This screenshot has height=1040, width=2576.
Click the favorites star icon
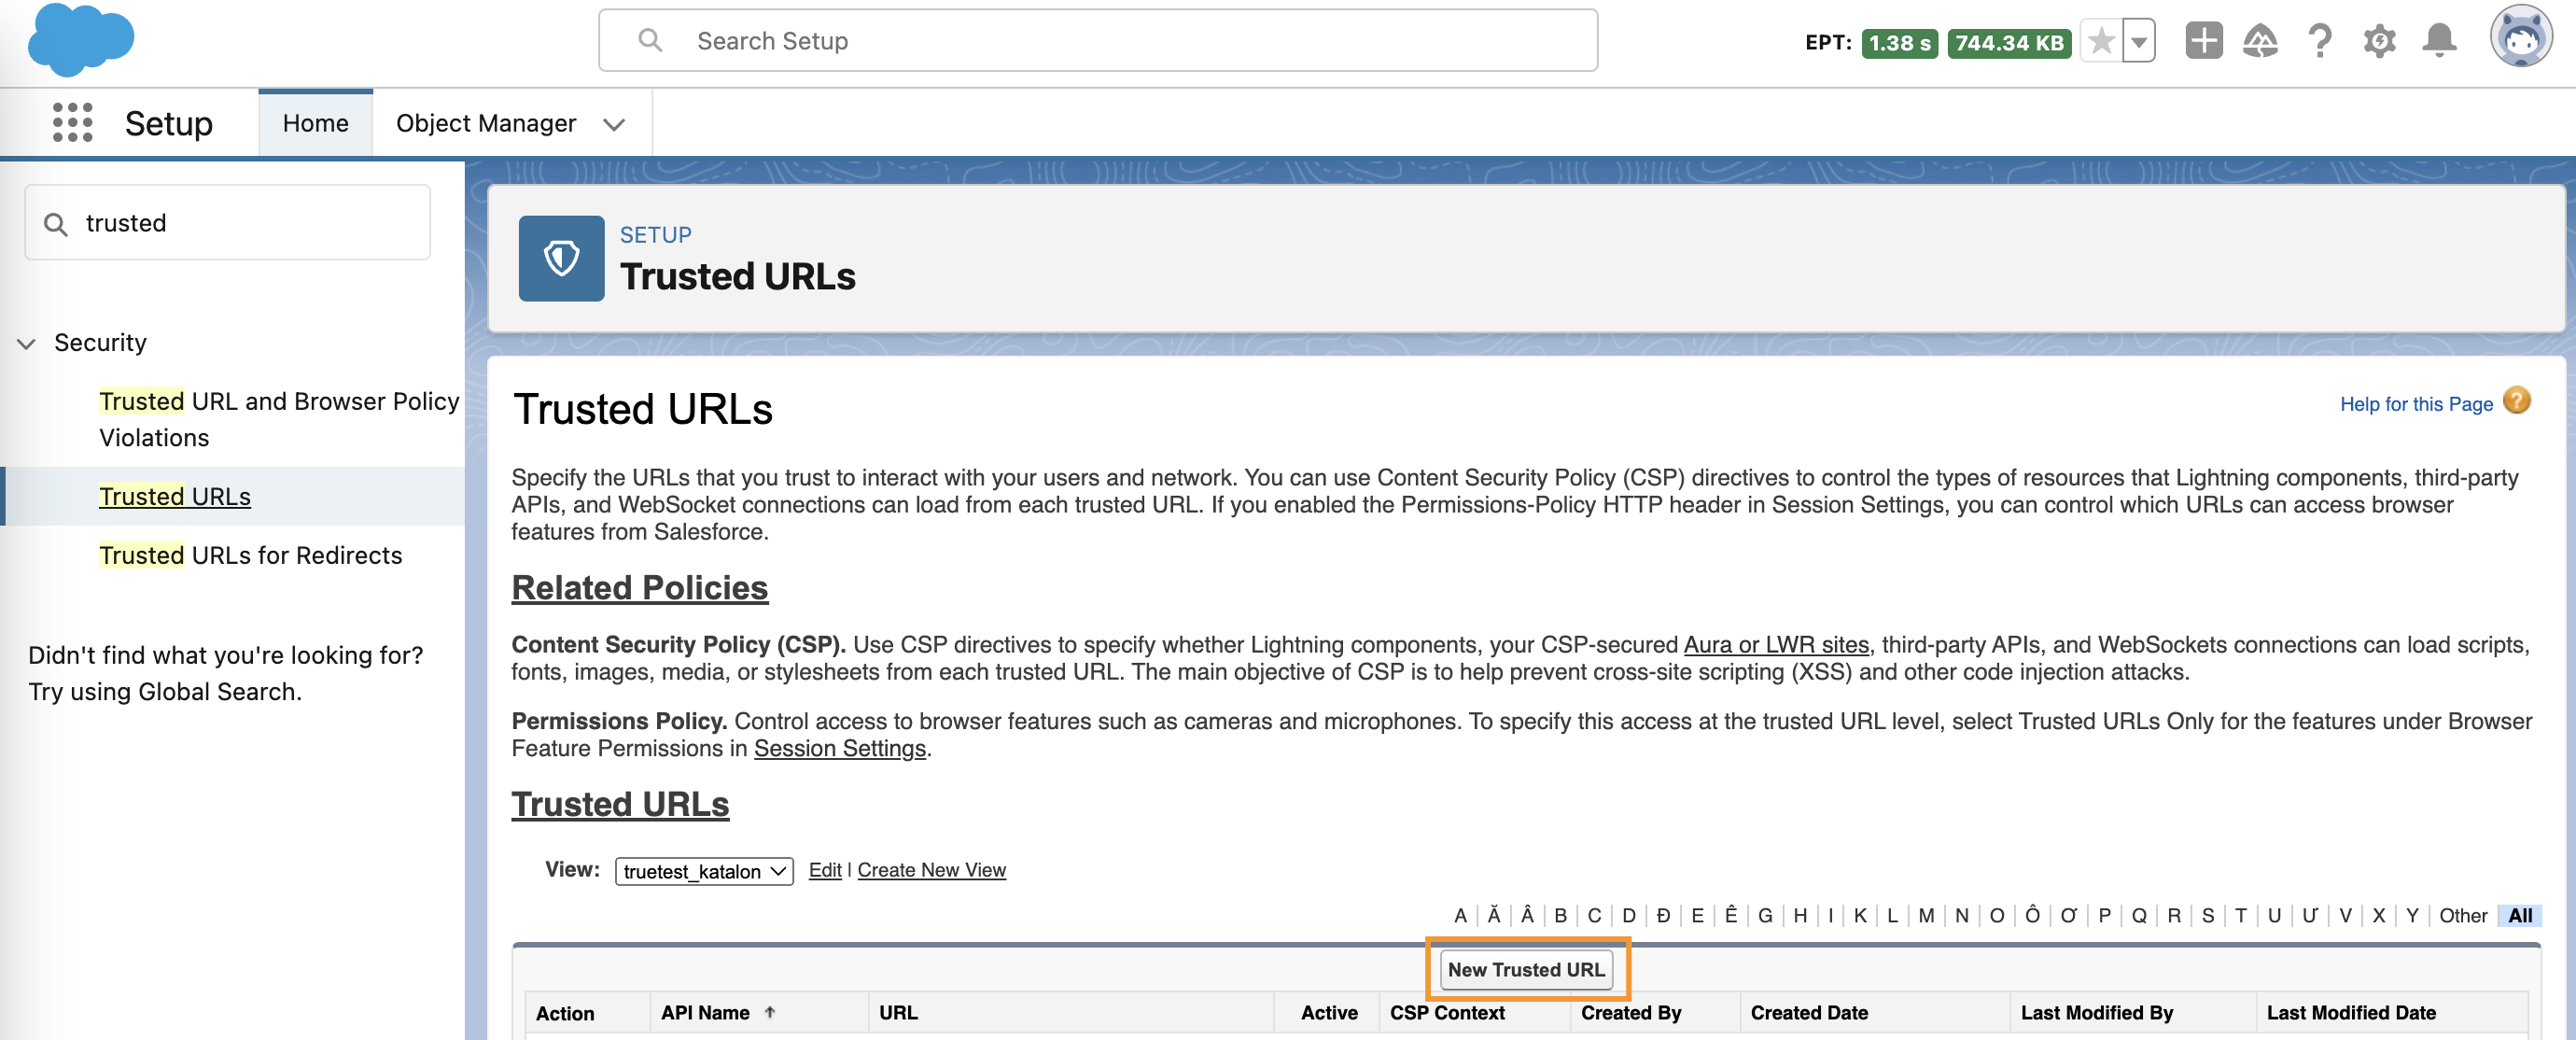[x=2101, y=42]
